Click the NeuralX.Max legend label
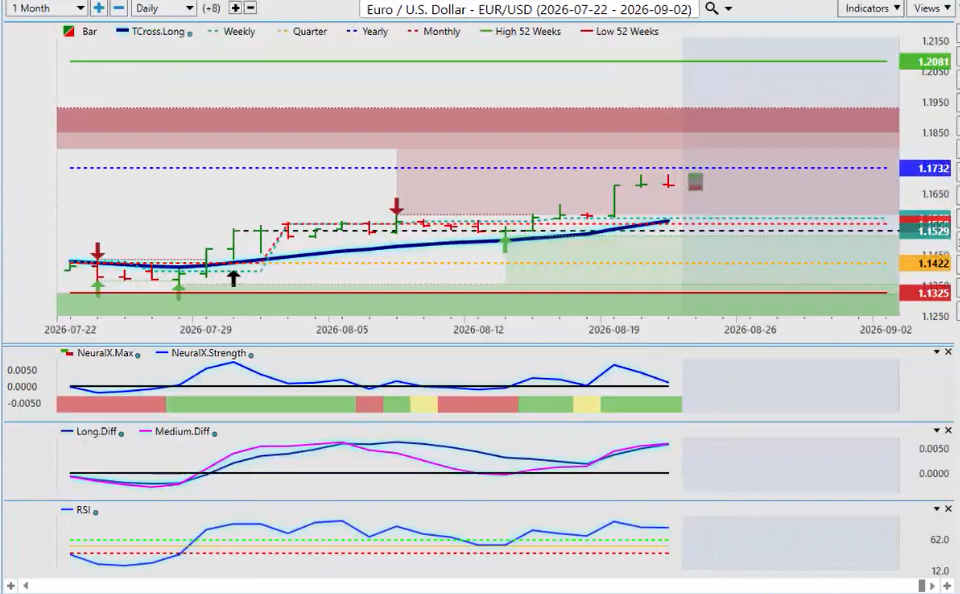 [105, 353]
